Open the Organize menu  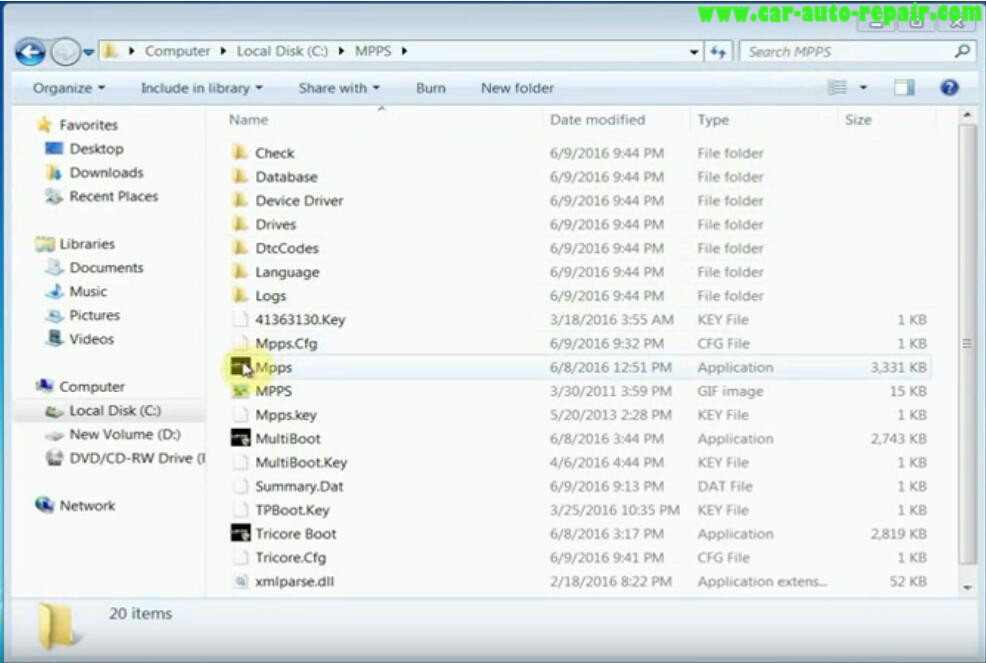(69, 88)
